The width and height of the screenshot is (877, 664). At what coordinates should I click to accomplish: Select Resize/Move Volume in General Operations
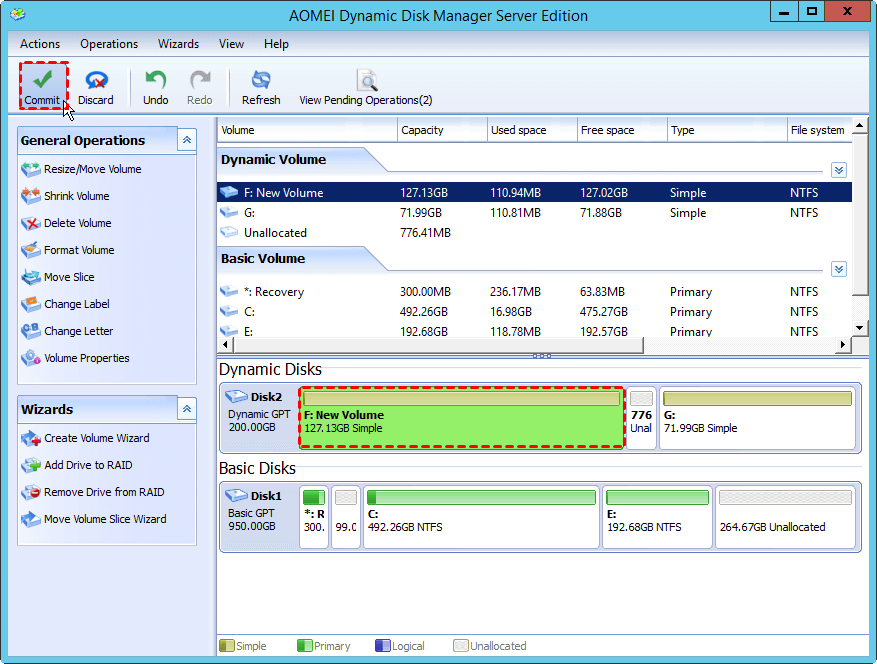click(x=92, y=169)
